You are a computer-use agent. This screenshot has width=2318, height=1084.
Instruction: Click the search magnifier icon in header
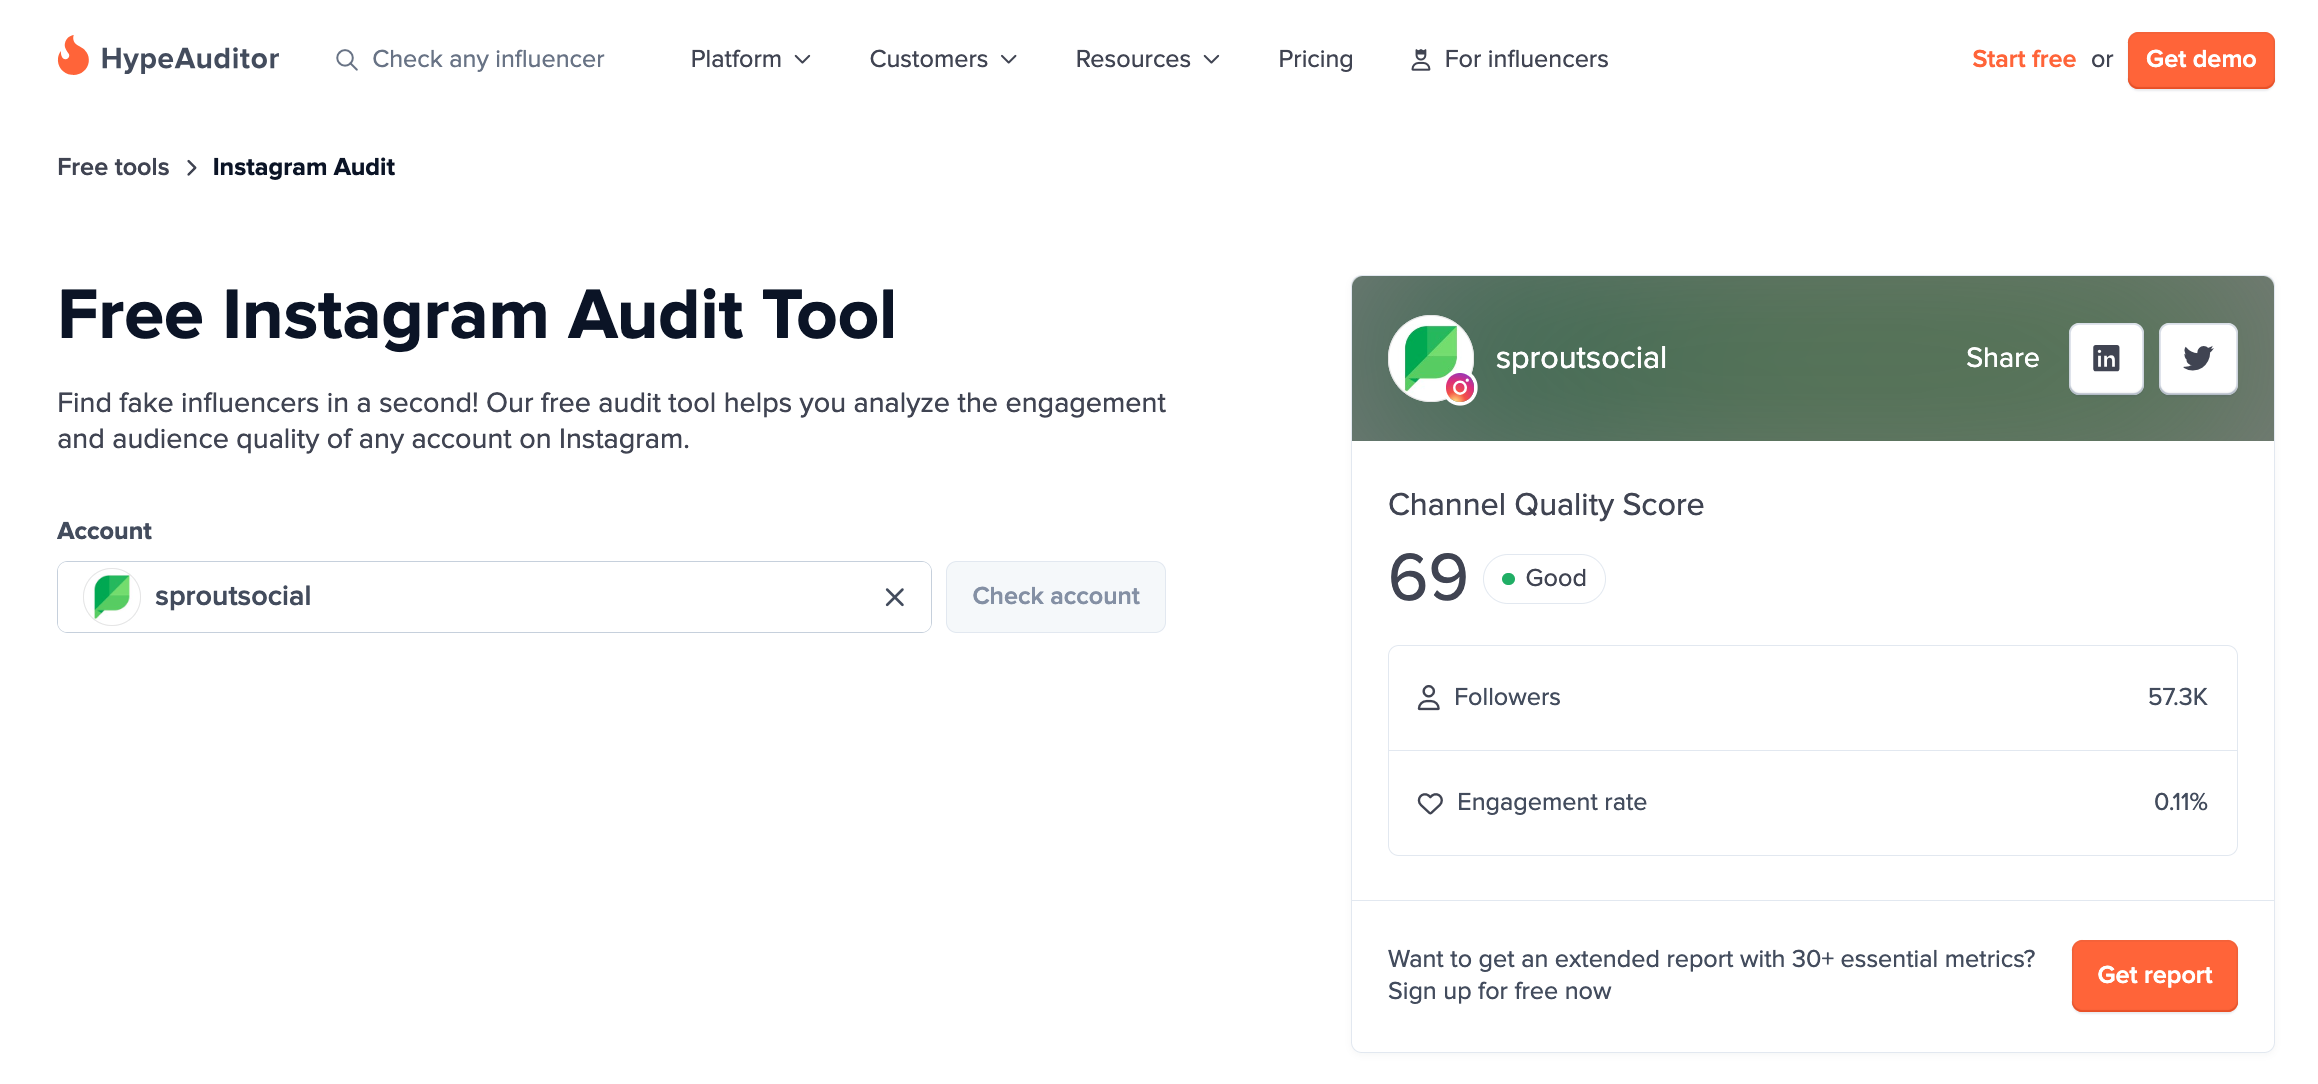[x=346, y=60]
